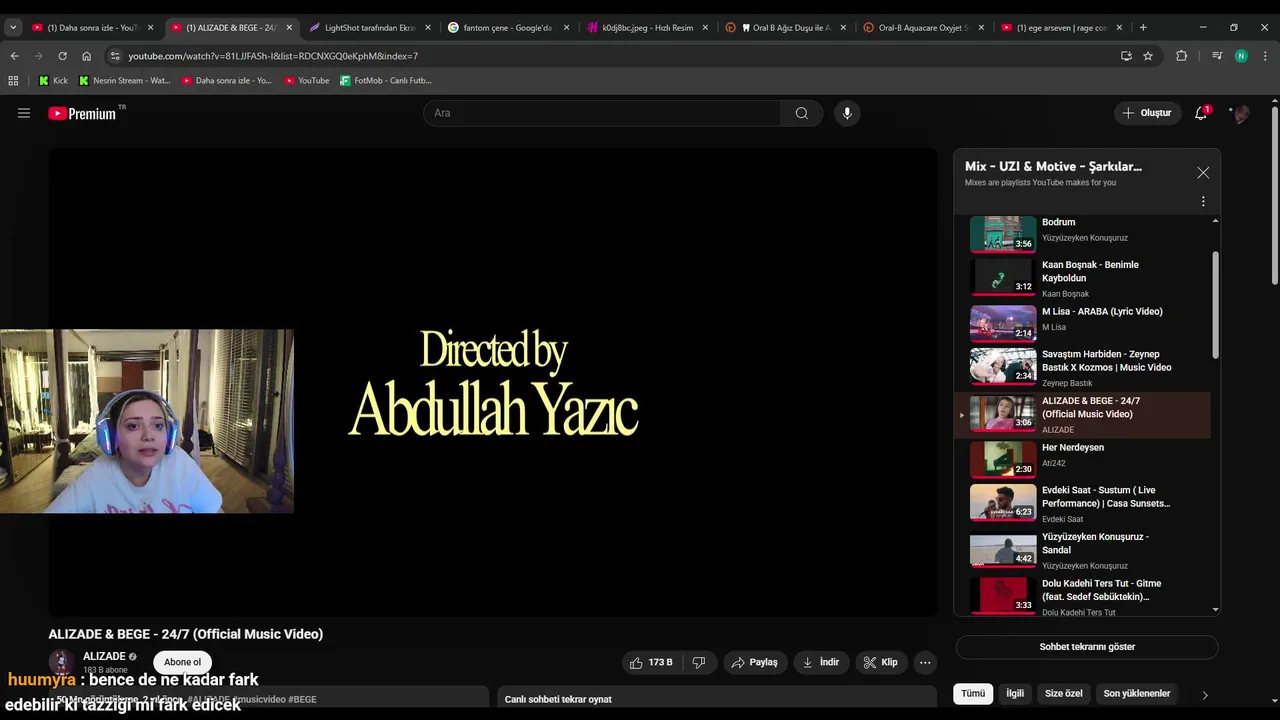Subscribe with Abone ol button
Image resolution: width=1280 pixels, height=720 pixels.
pos(182,662)
